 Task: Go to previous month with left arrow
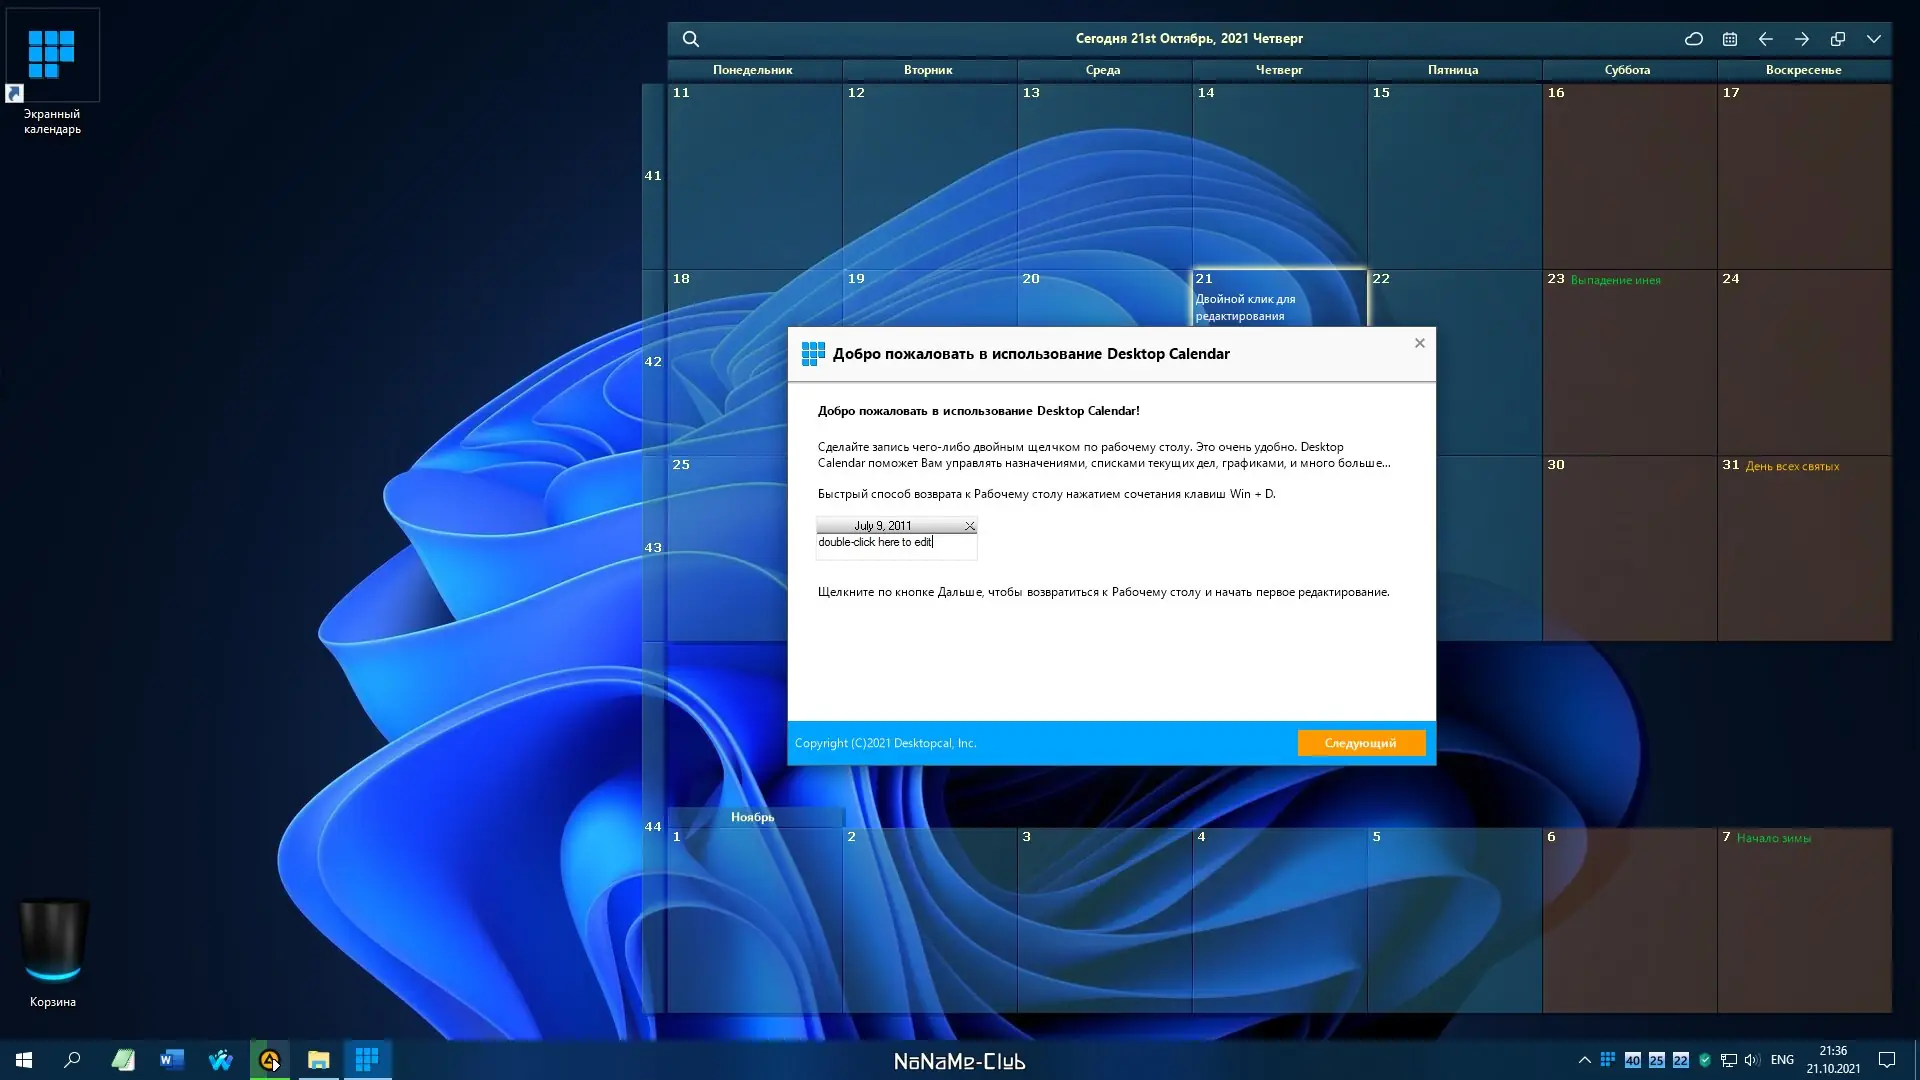tap(1766, 39)
